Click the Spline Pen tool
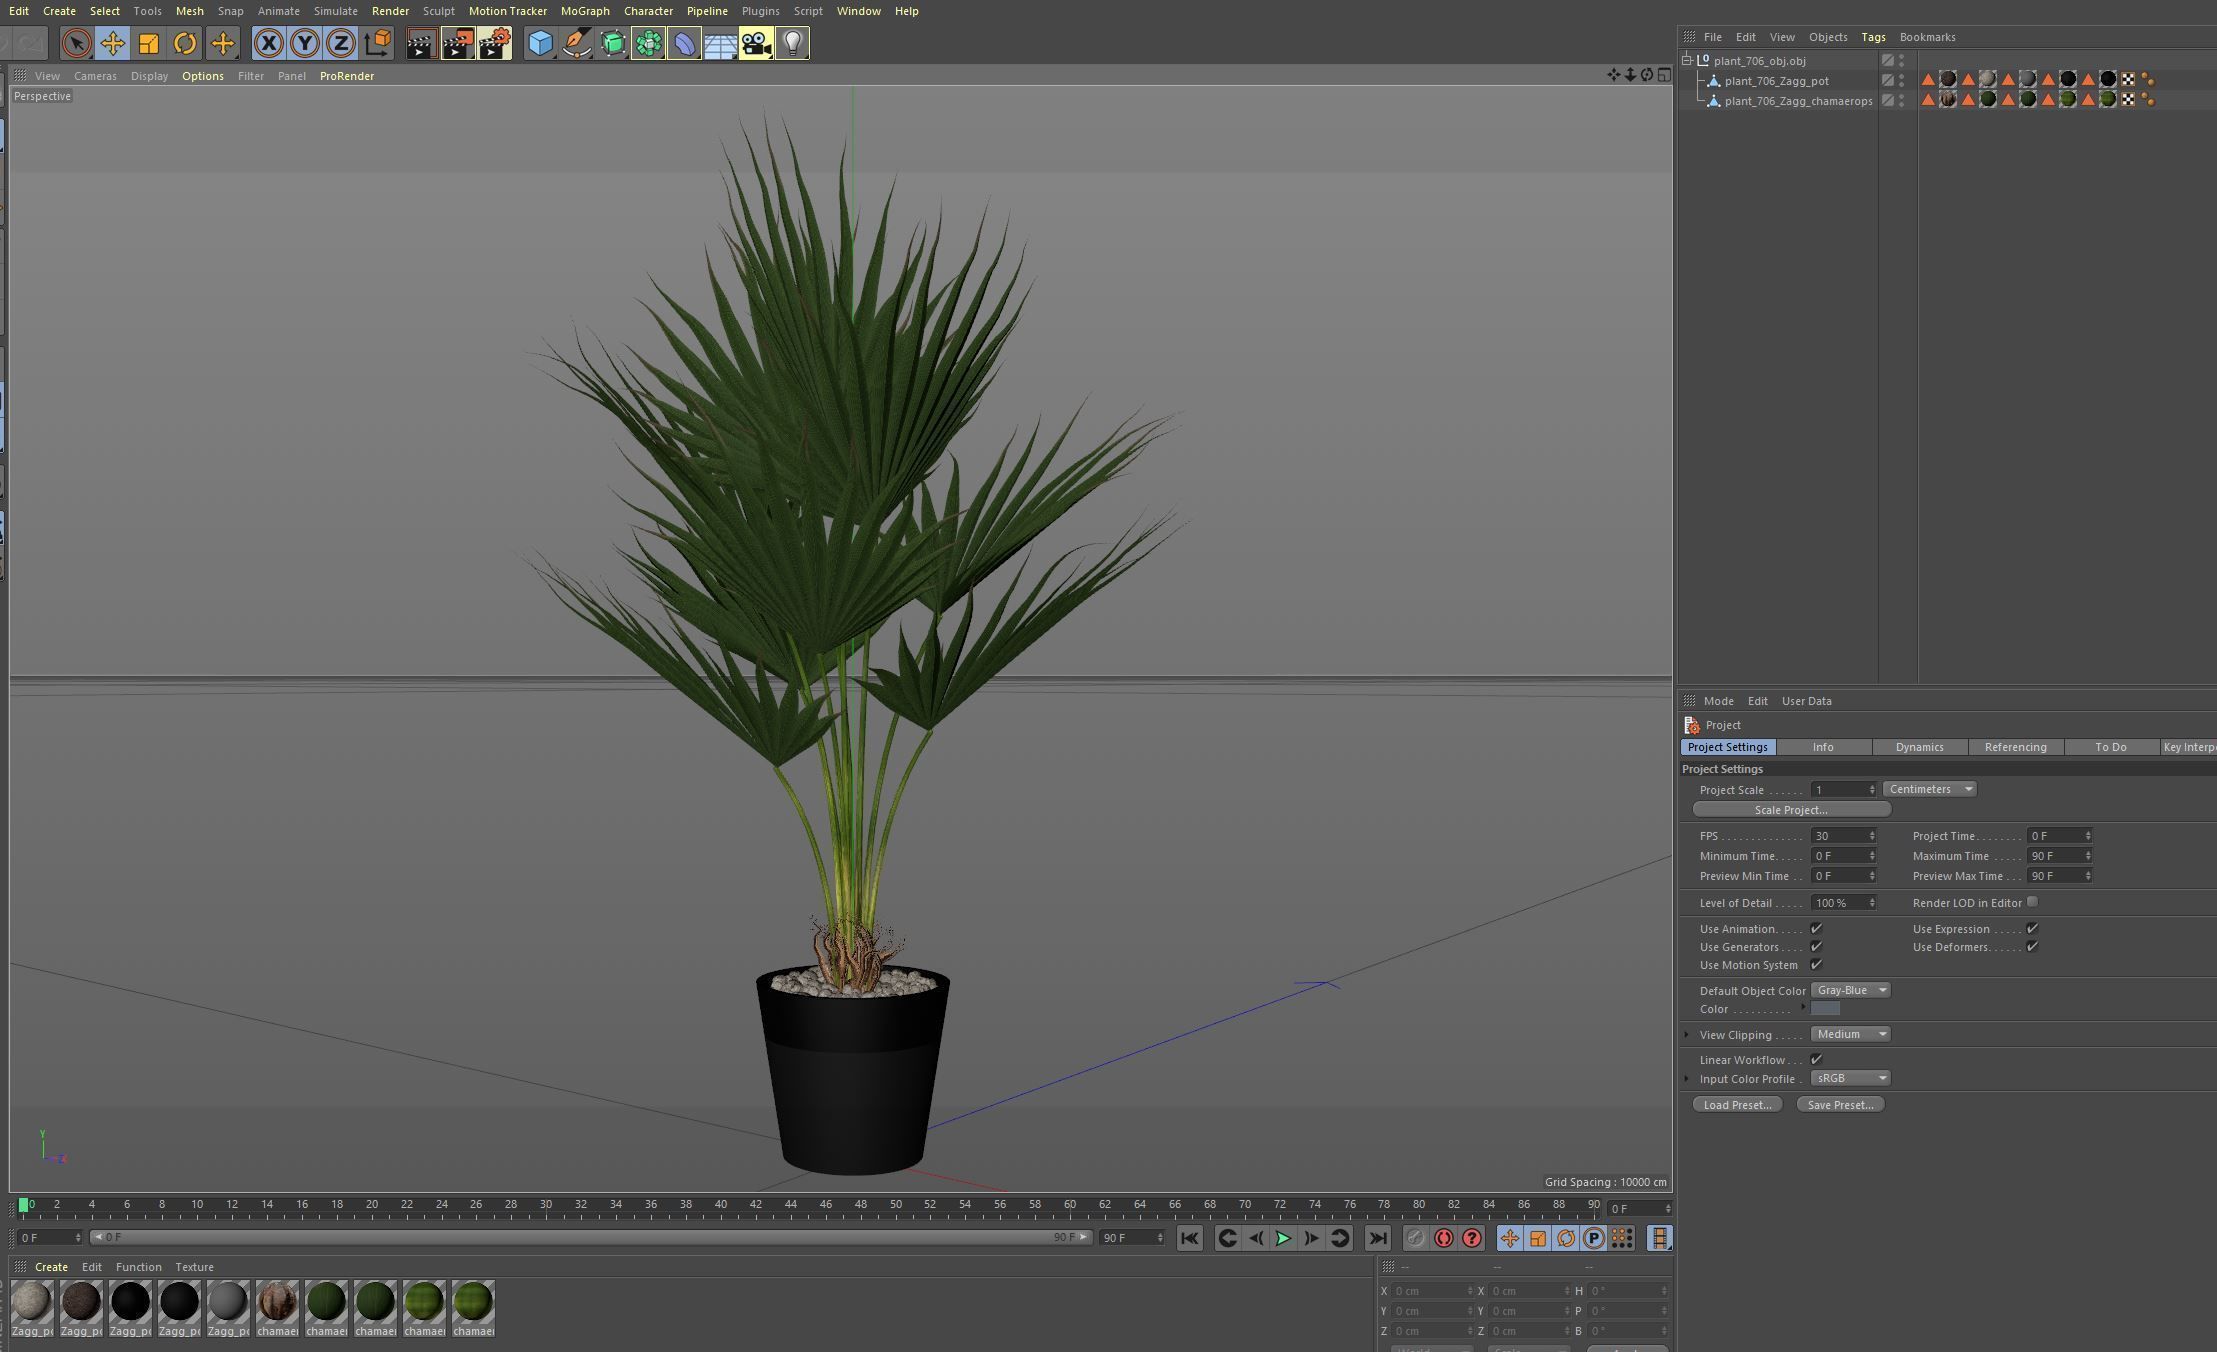Screen dimensions: 2217x1352 [x=577, y=43]
